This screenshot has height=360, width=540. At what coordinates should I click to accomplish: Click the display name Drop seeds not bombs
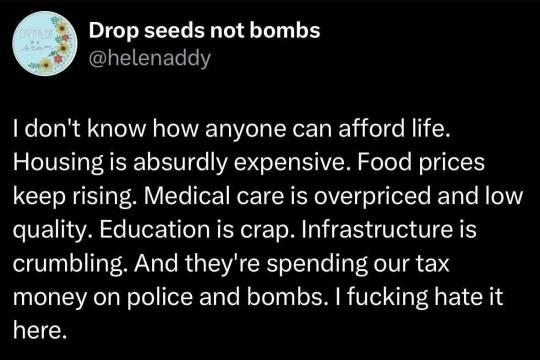[x=205, y=31]
